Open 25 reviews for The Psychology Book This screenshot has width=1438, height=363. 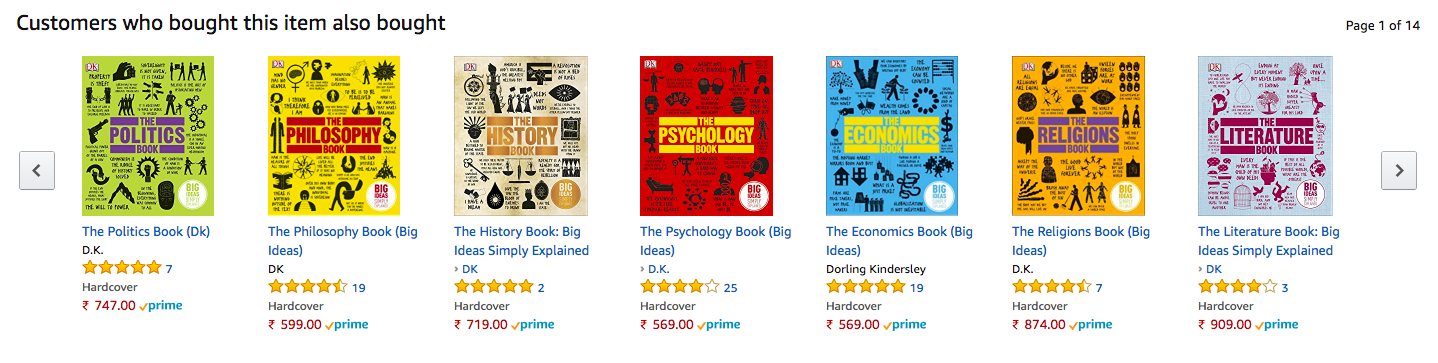pos(730,288)
